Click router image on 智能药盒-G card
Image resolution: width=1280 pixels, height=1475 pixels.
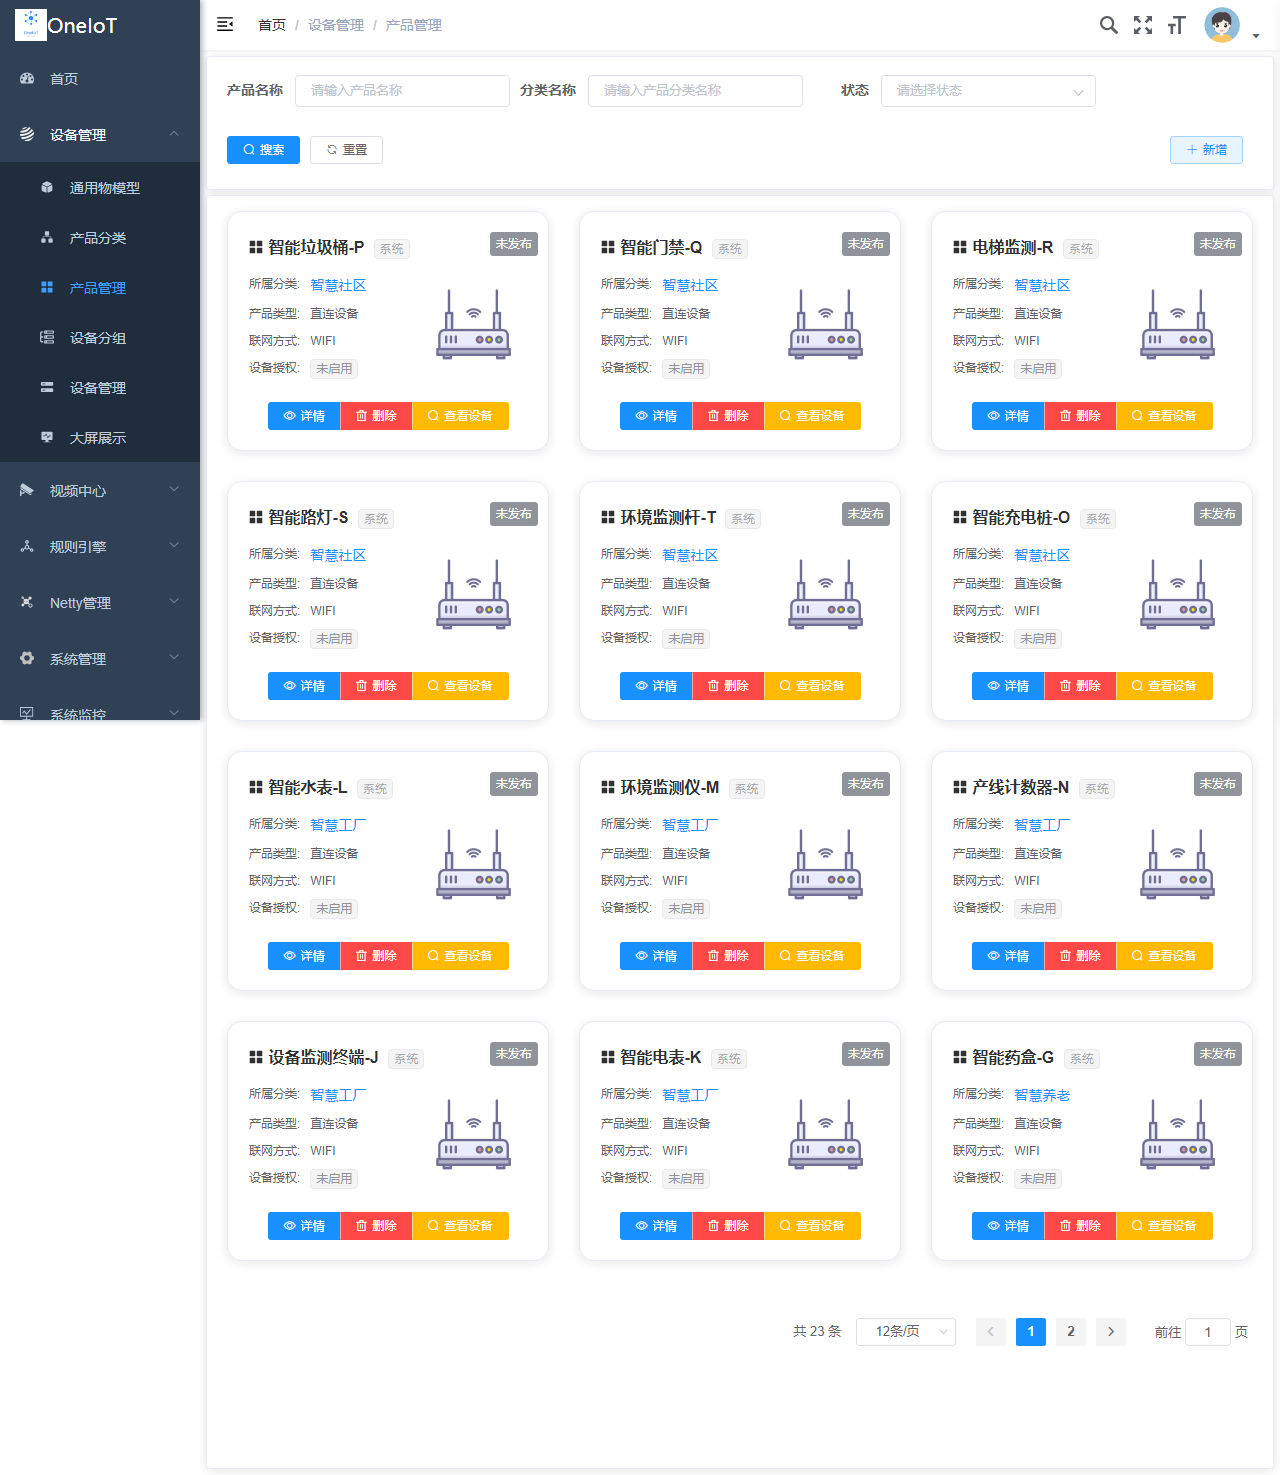[1178, 1134]
